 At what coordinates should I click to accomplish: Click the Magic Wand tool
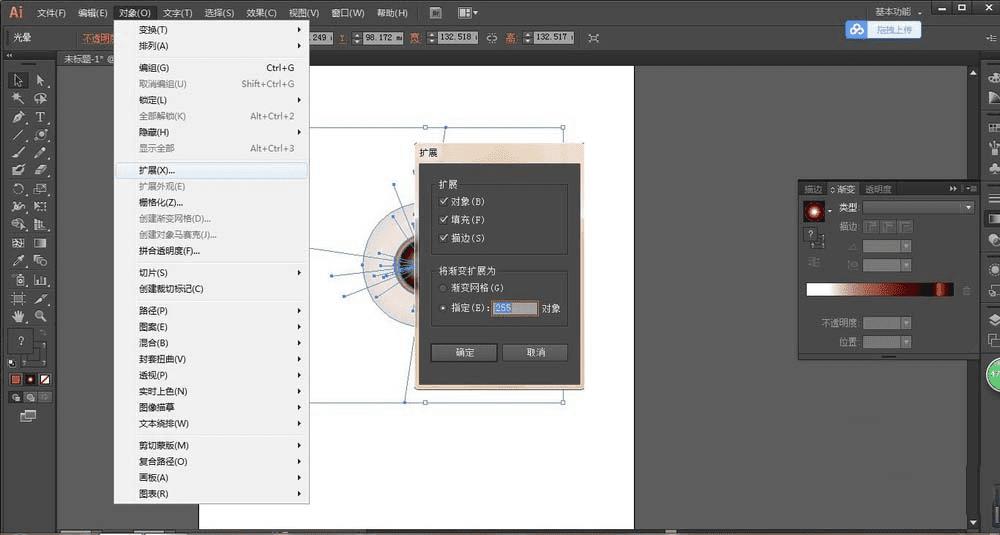pyautogui.click(x=18, y=98)
